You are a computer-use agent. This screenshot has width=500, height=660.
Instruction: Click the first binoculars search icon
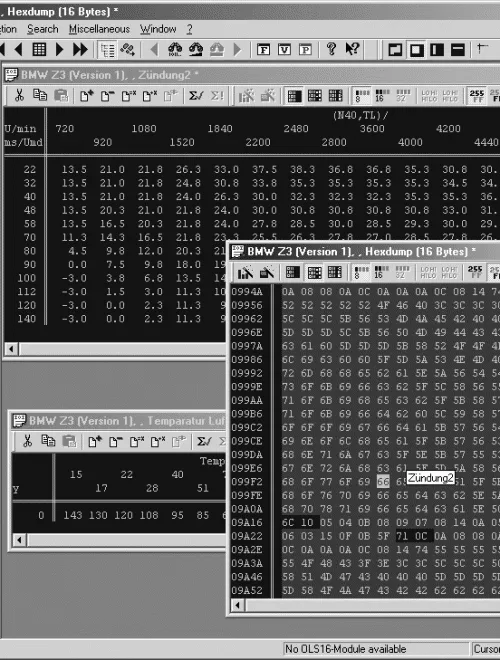tap(175, 50)
